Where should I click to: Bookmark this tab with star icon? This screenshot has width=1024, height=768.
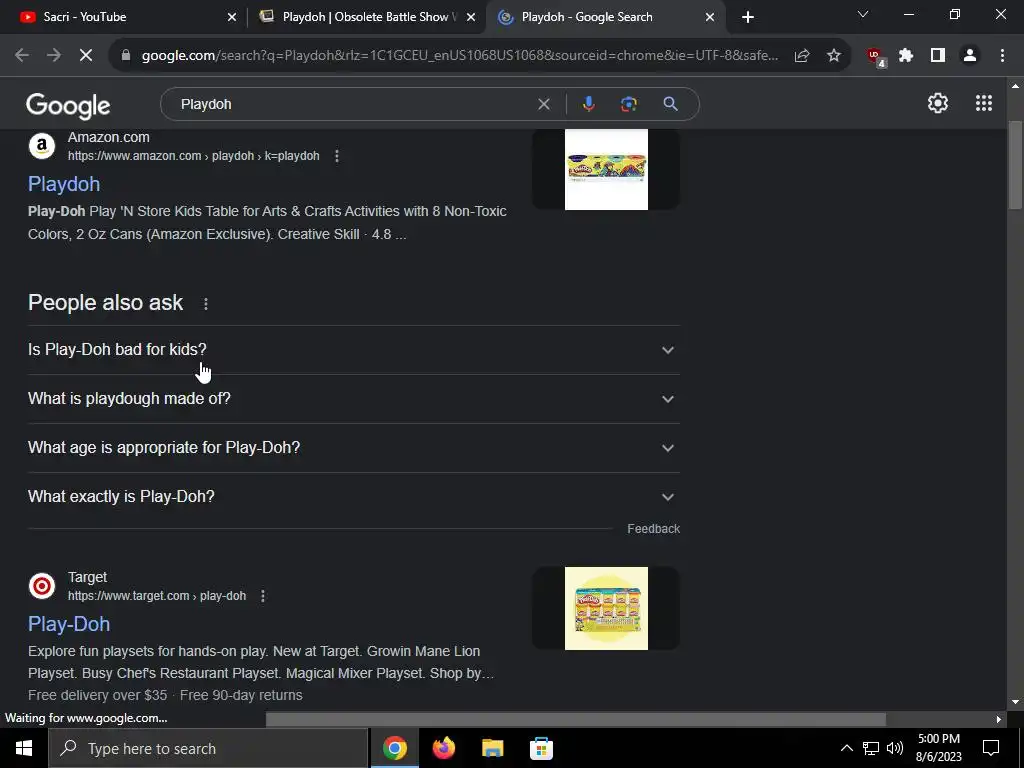click(834, 56)
